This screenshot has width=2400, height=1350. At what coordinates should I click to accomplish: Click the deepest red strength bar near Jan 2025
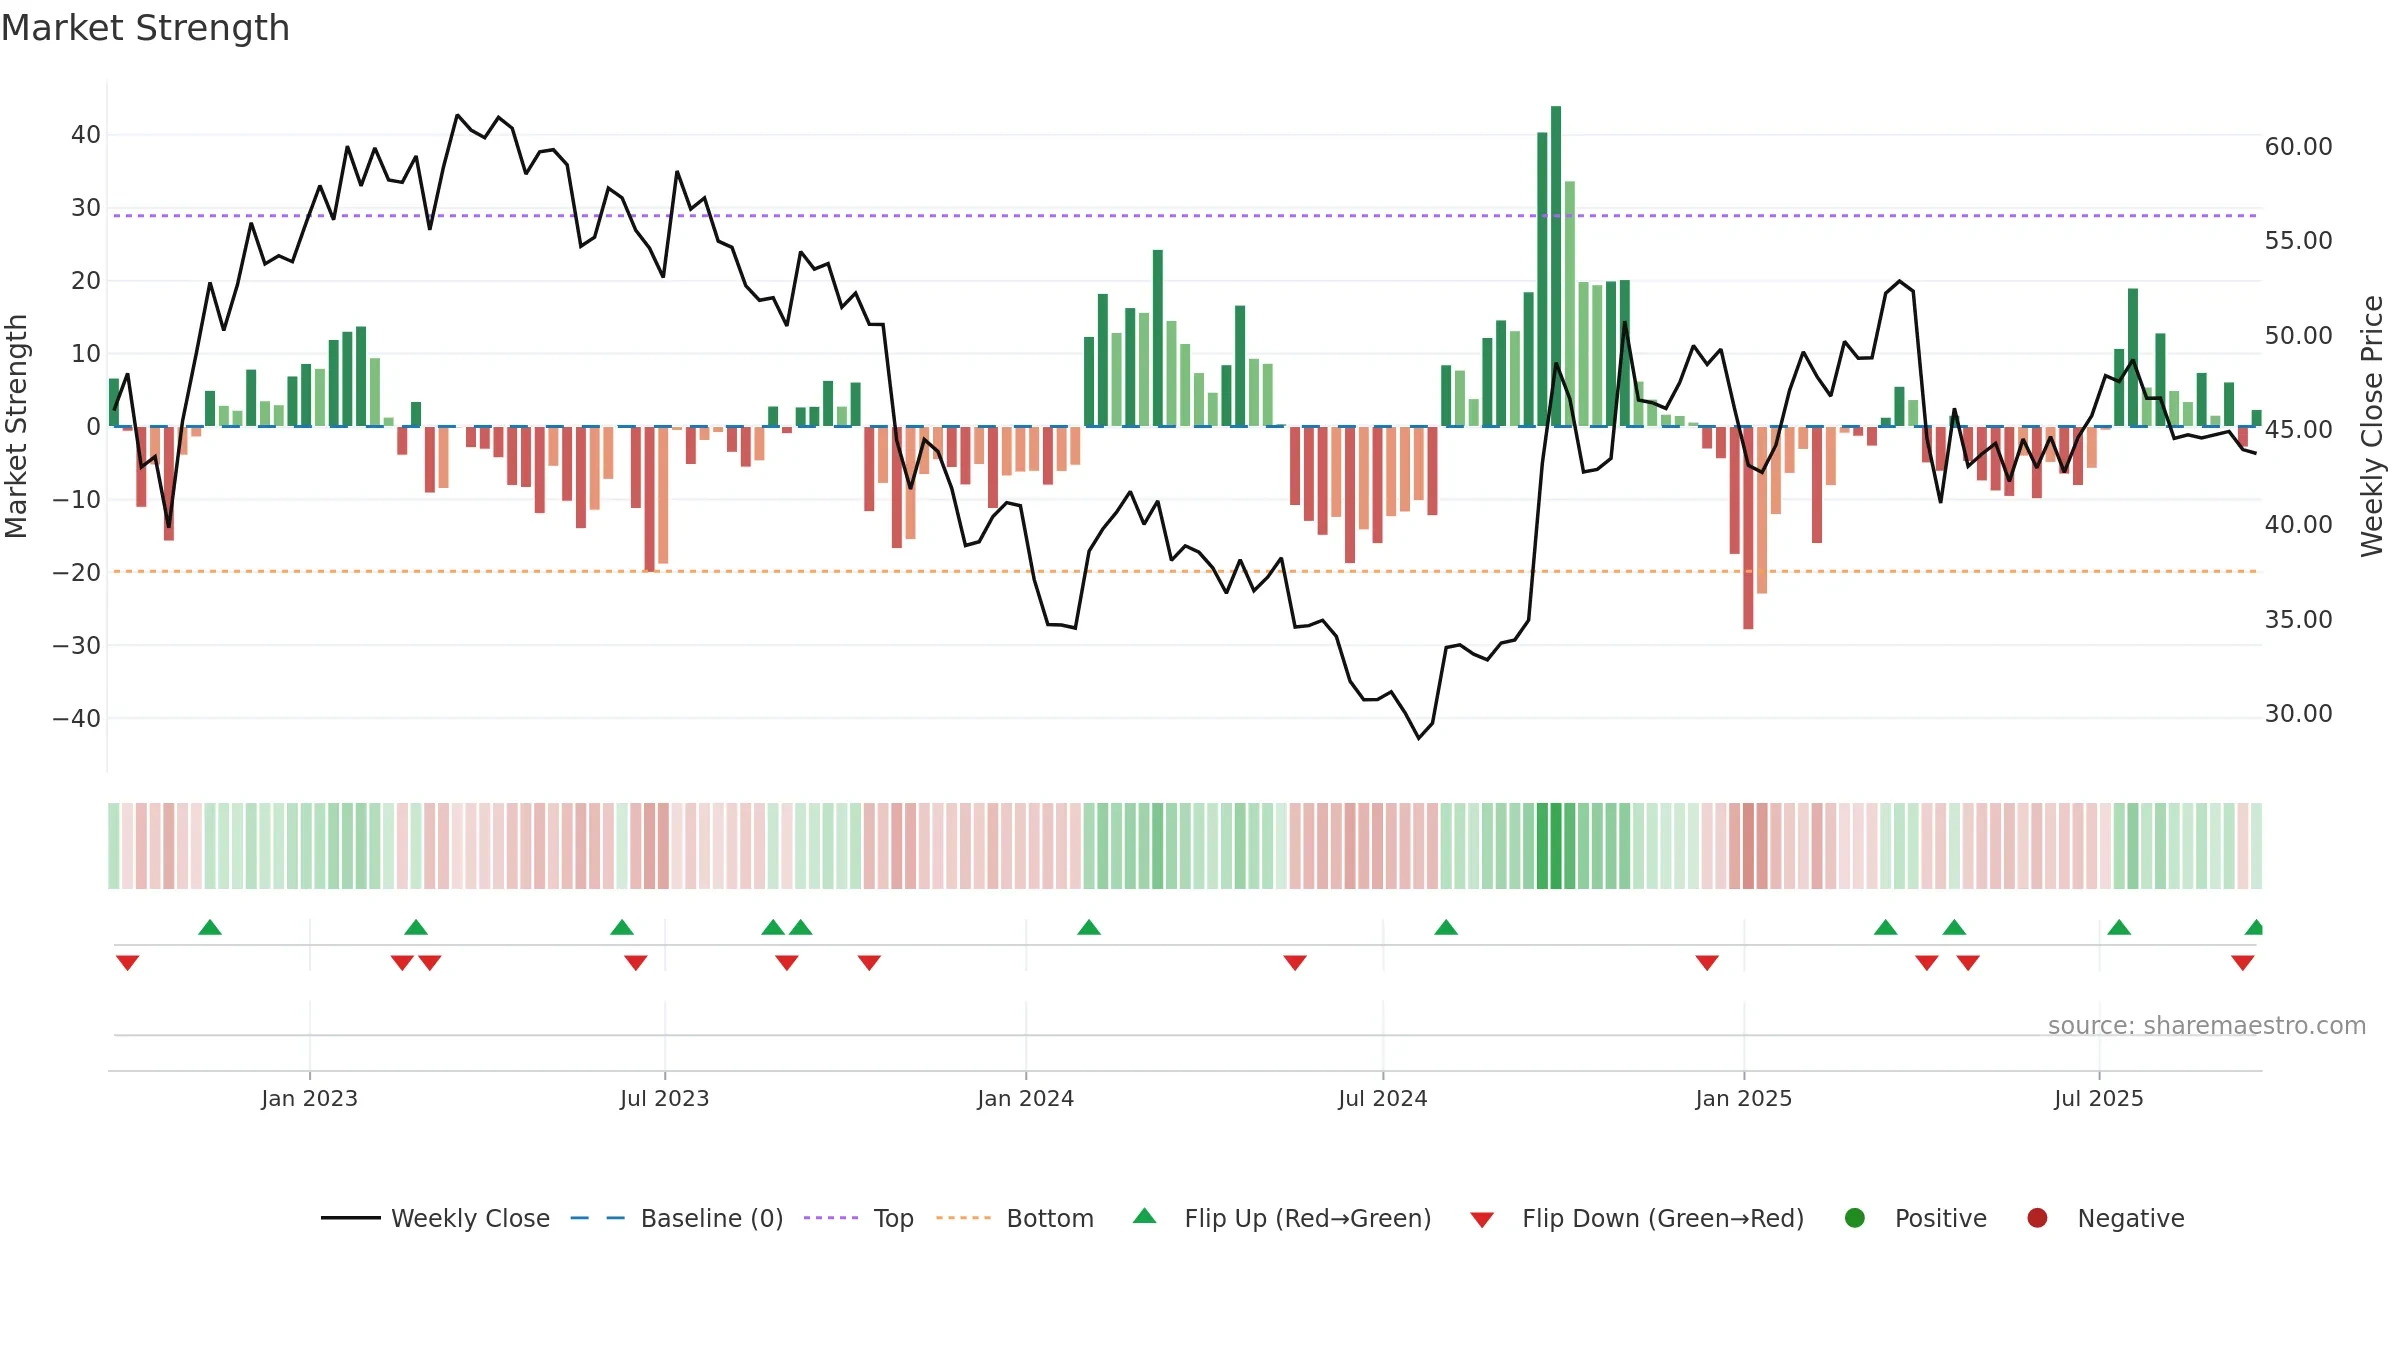click(x=1748, y=528)
